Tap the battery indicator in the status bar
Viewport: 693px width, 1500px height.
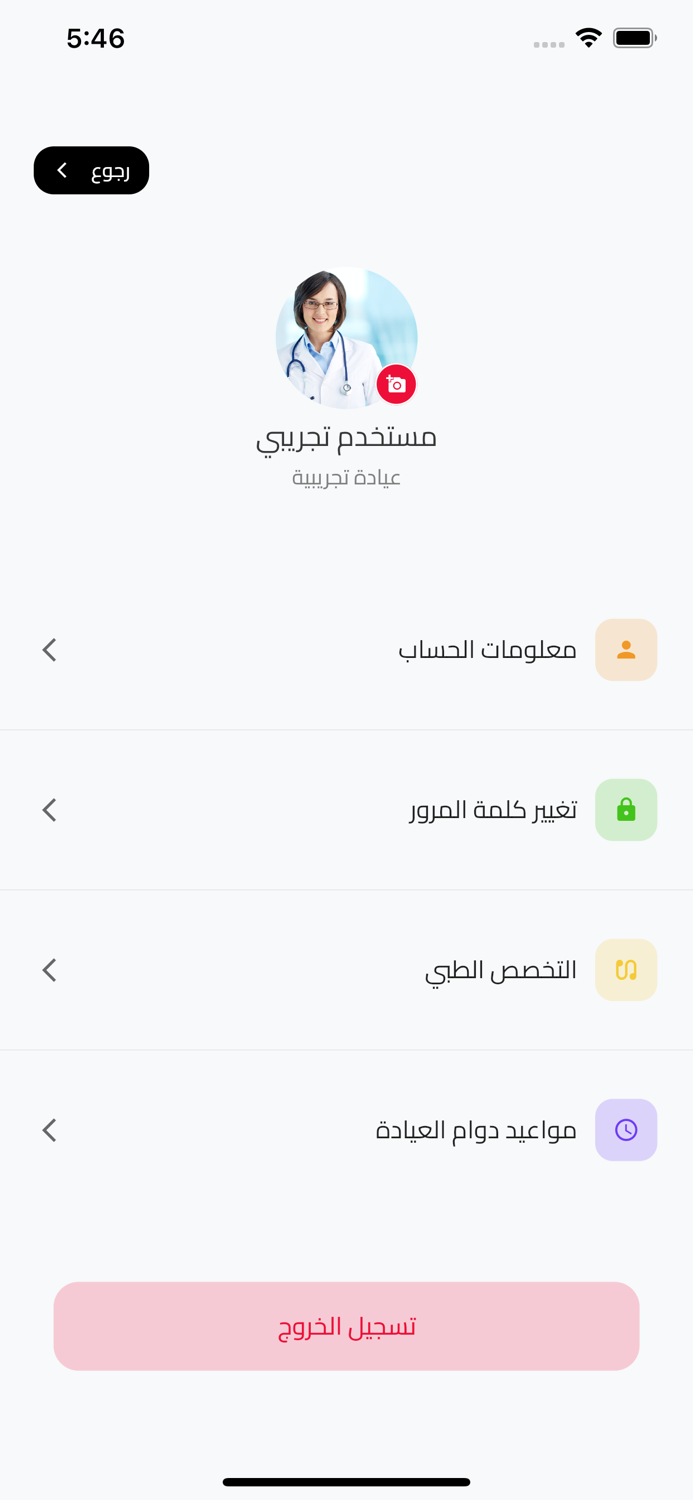pos(634,37)
